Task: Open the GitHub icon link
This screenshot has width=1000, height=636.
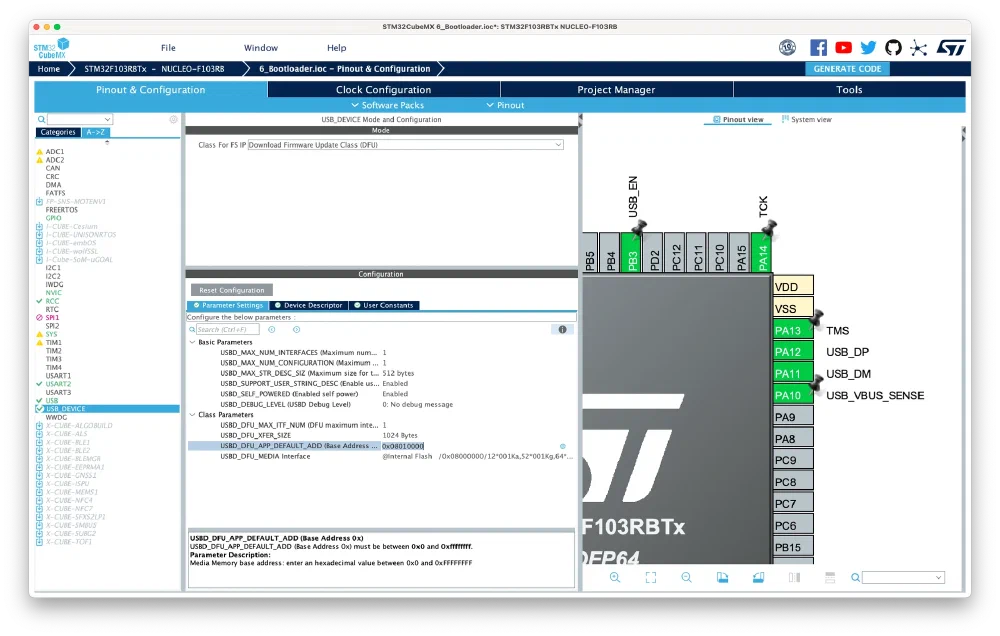Action: [x=893, y=47]
